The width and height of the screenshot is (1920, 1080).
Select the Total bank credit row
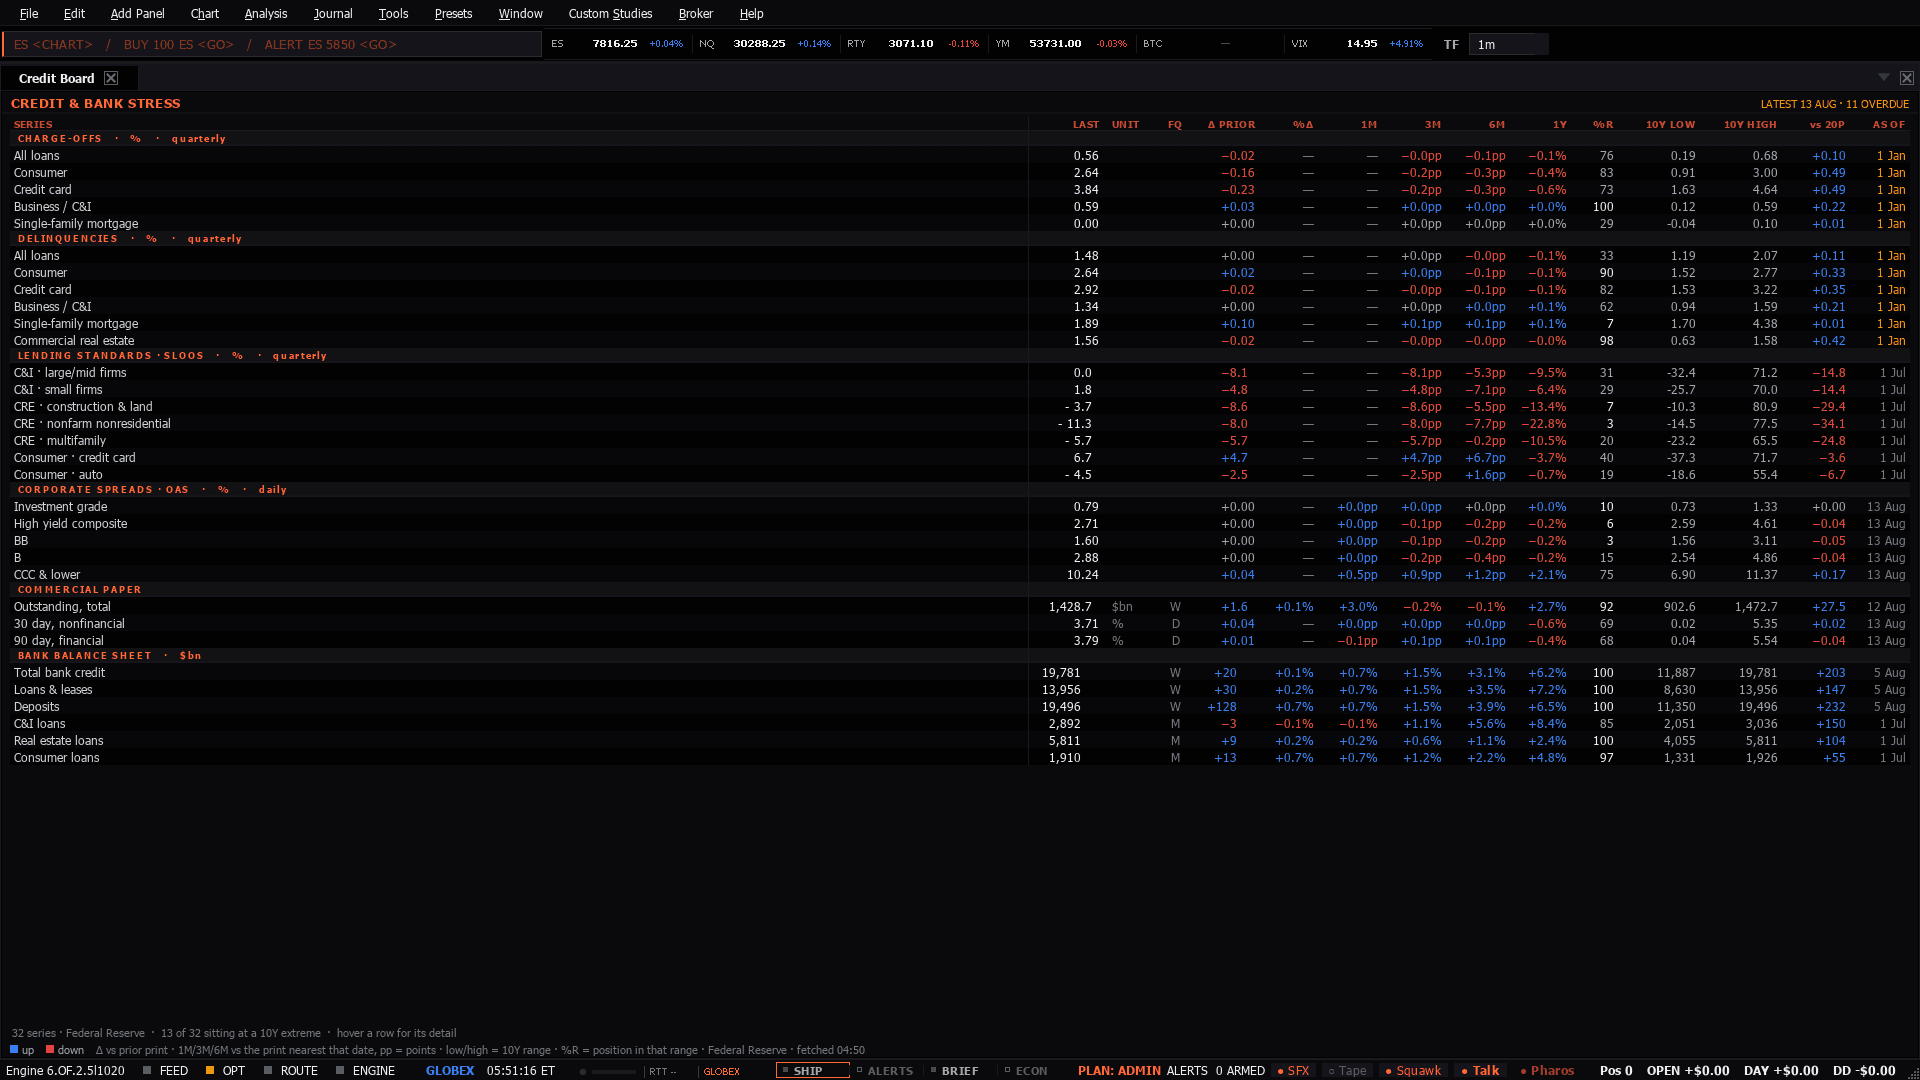(x=960, y=673)
